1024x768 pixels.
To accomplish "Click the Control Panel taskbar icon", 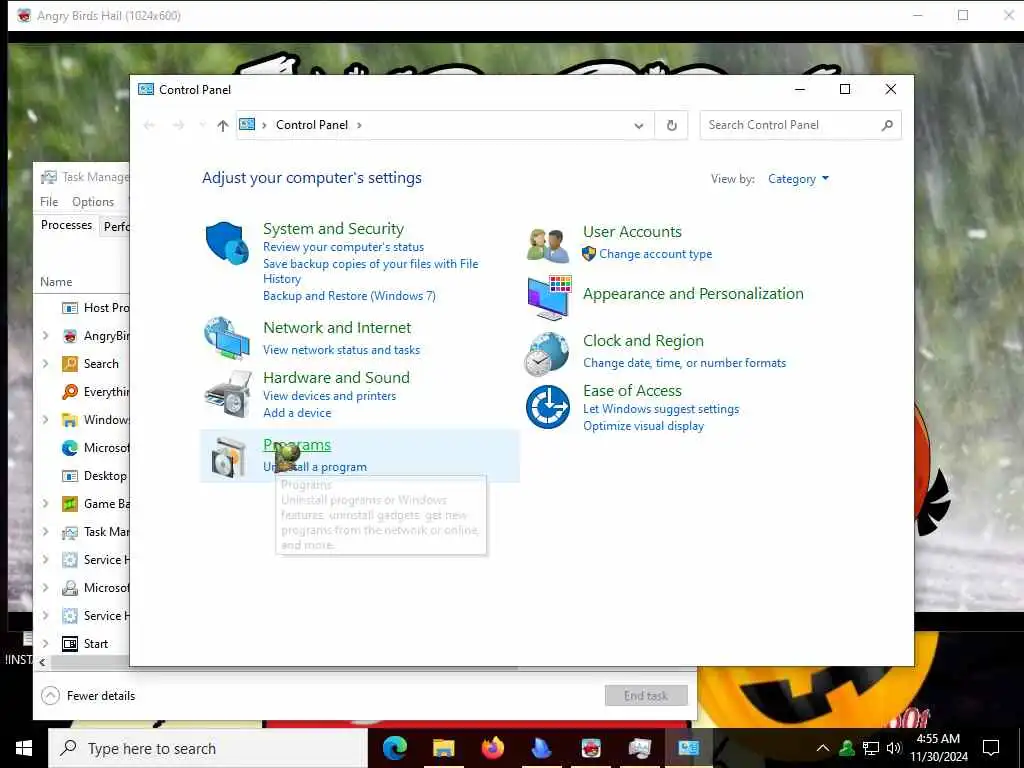I will [688, 748].
